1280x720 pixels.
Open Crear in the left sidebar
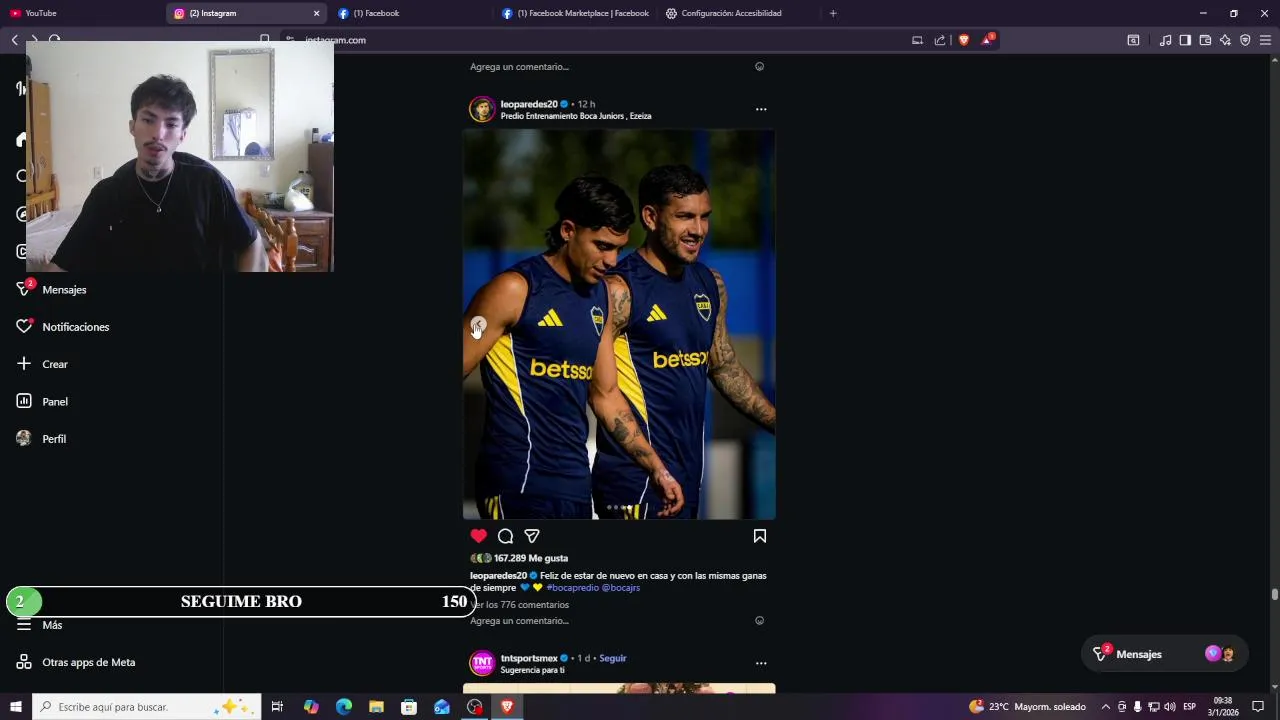tap(42, 364)
